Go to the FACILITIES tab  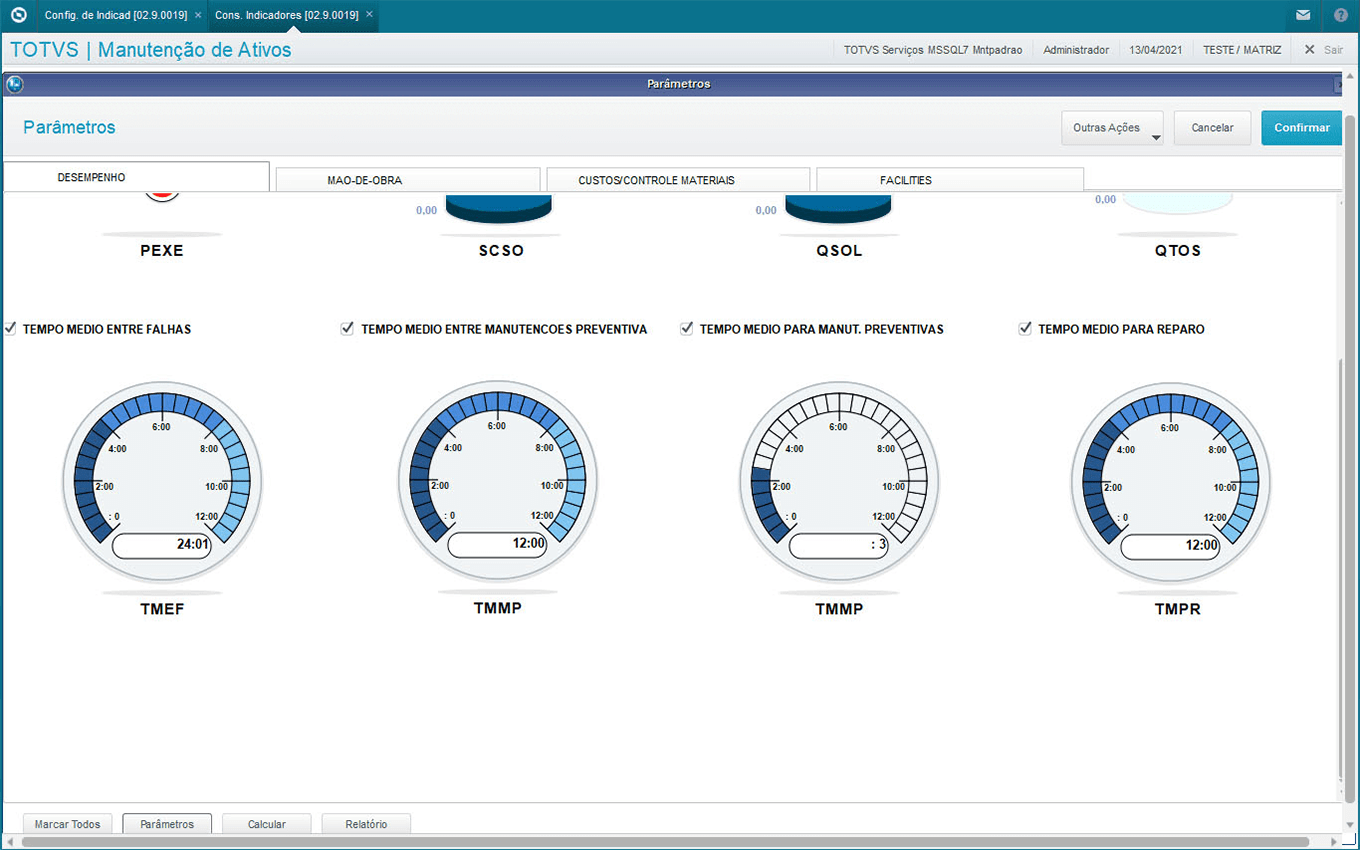pos(950,180)
